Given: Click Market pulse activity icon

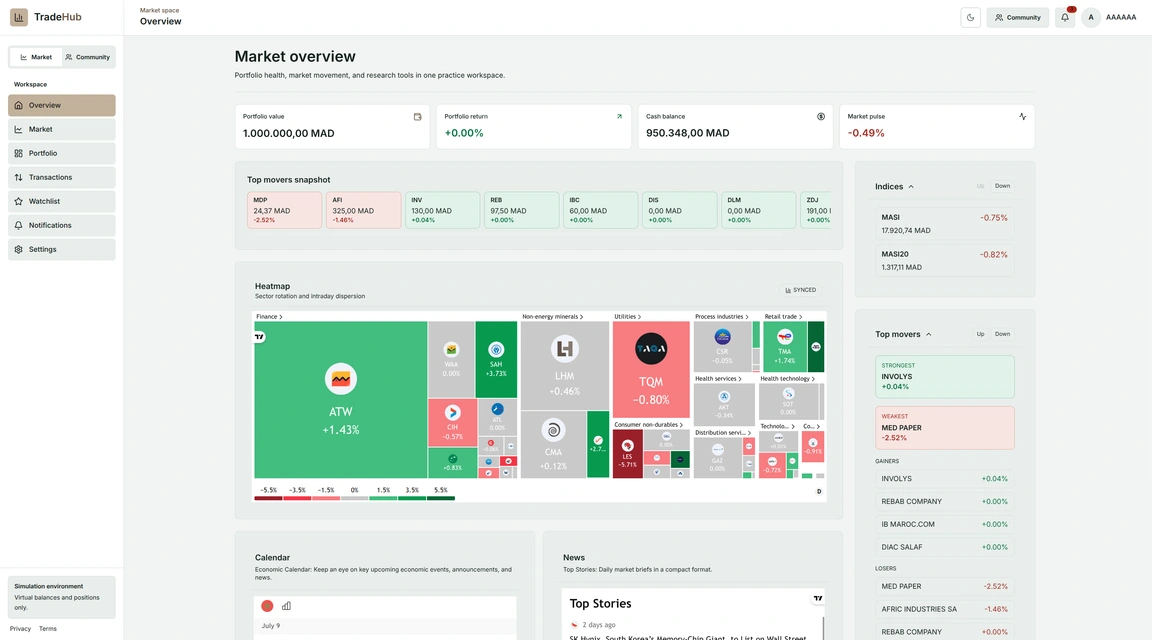Looking at the screenshot, I should (1023, 117).
